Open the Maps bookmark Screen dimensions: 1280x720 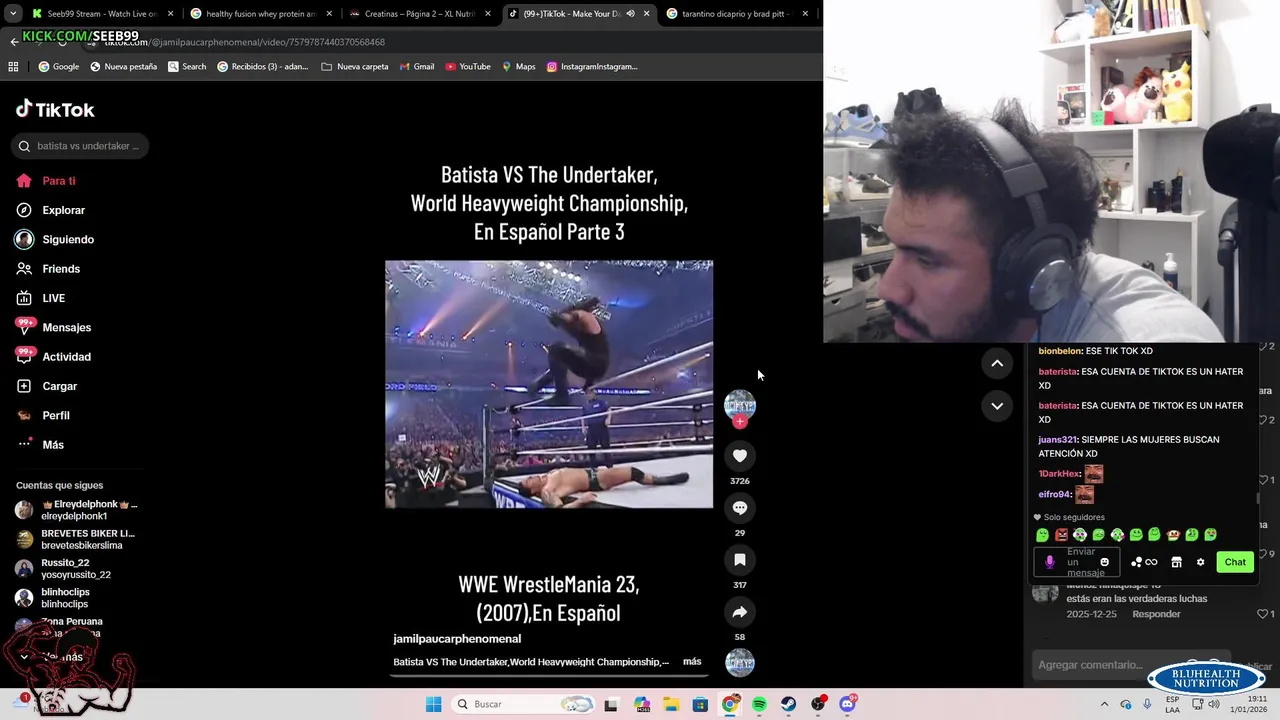point(518,67)
